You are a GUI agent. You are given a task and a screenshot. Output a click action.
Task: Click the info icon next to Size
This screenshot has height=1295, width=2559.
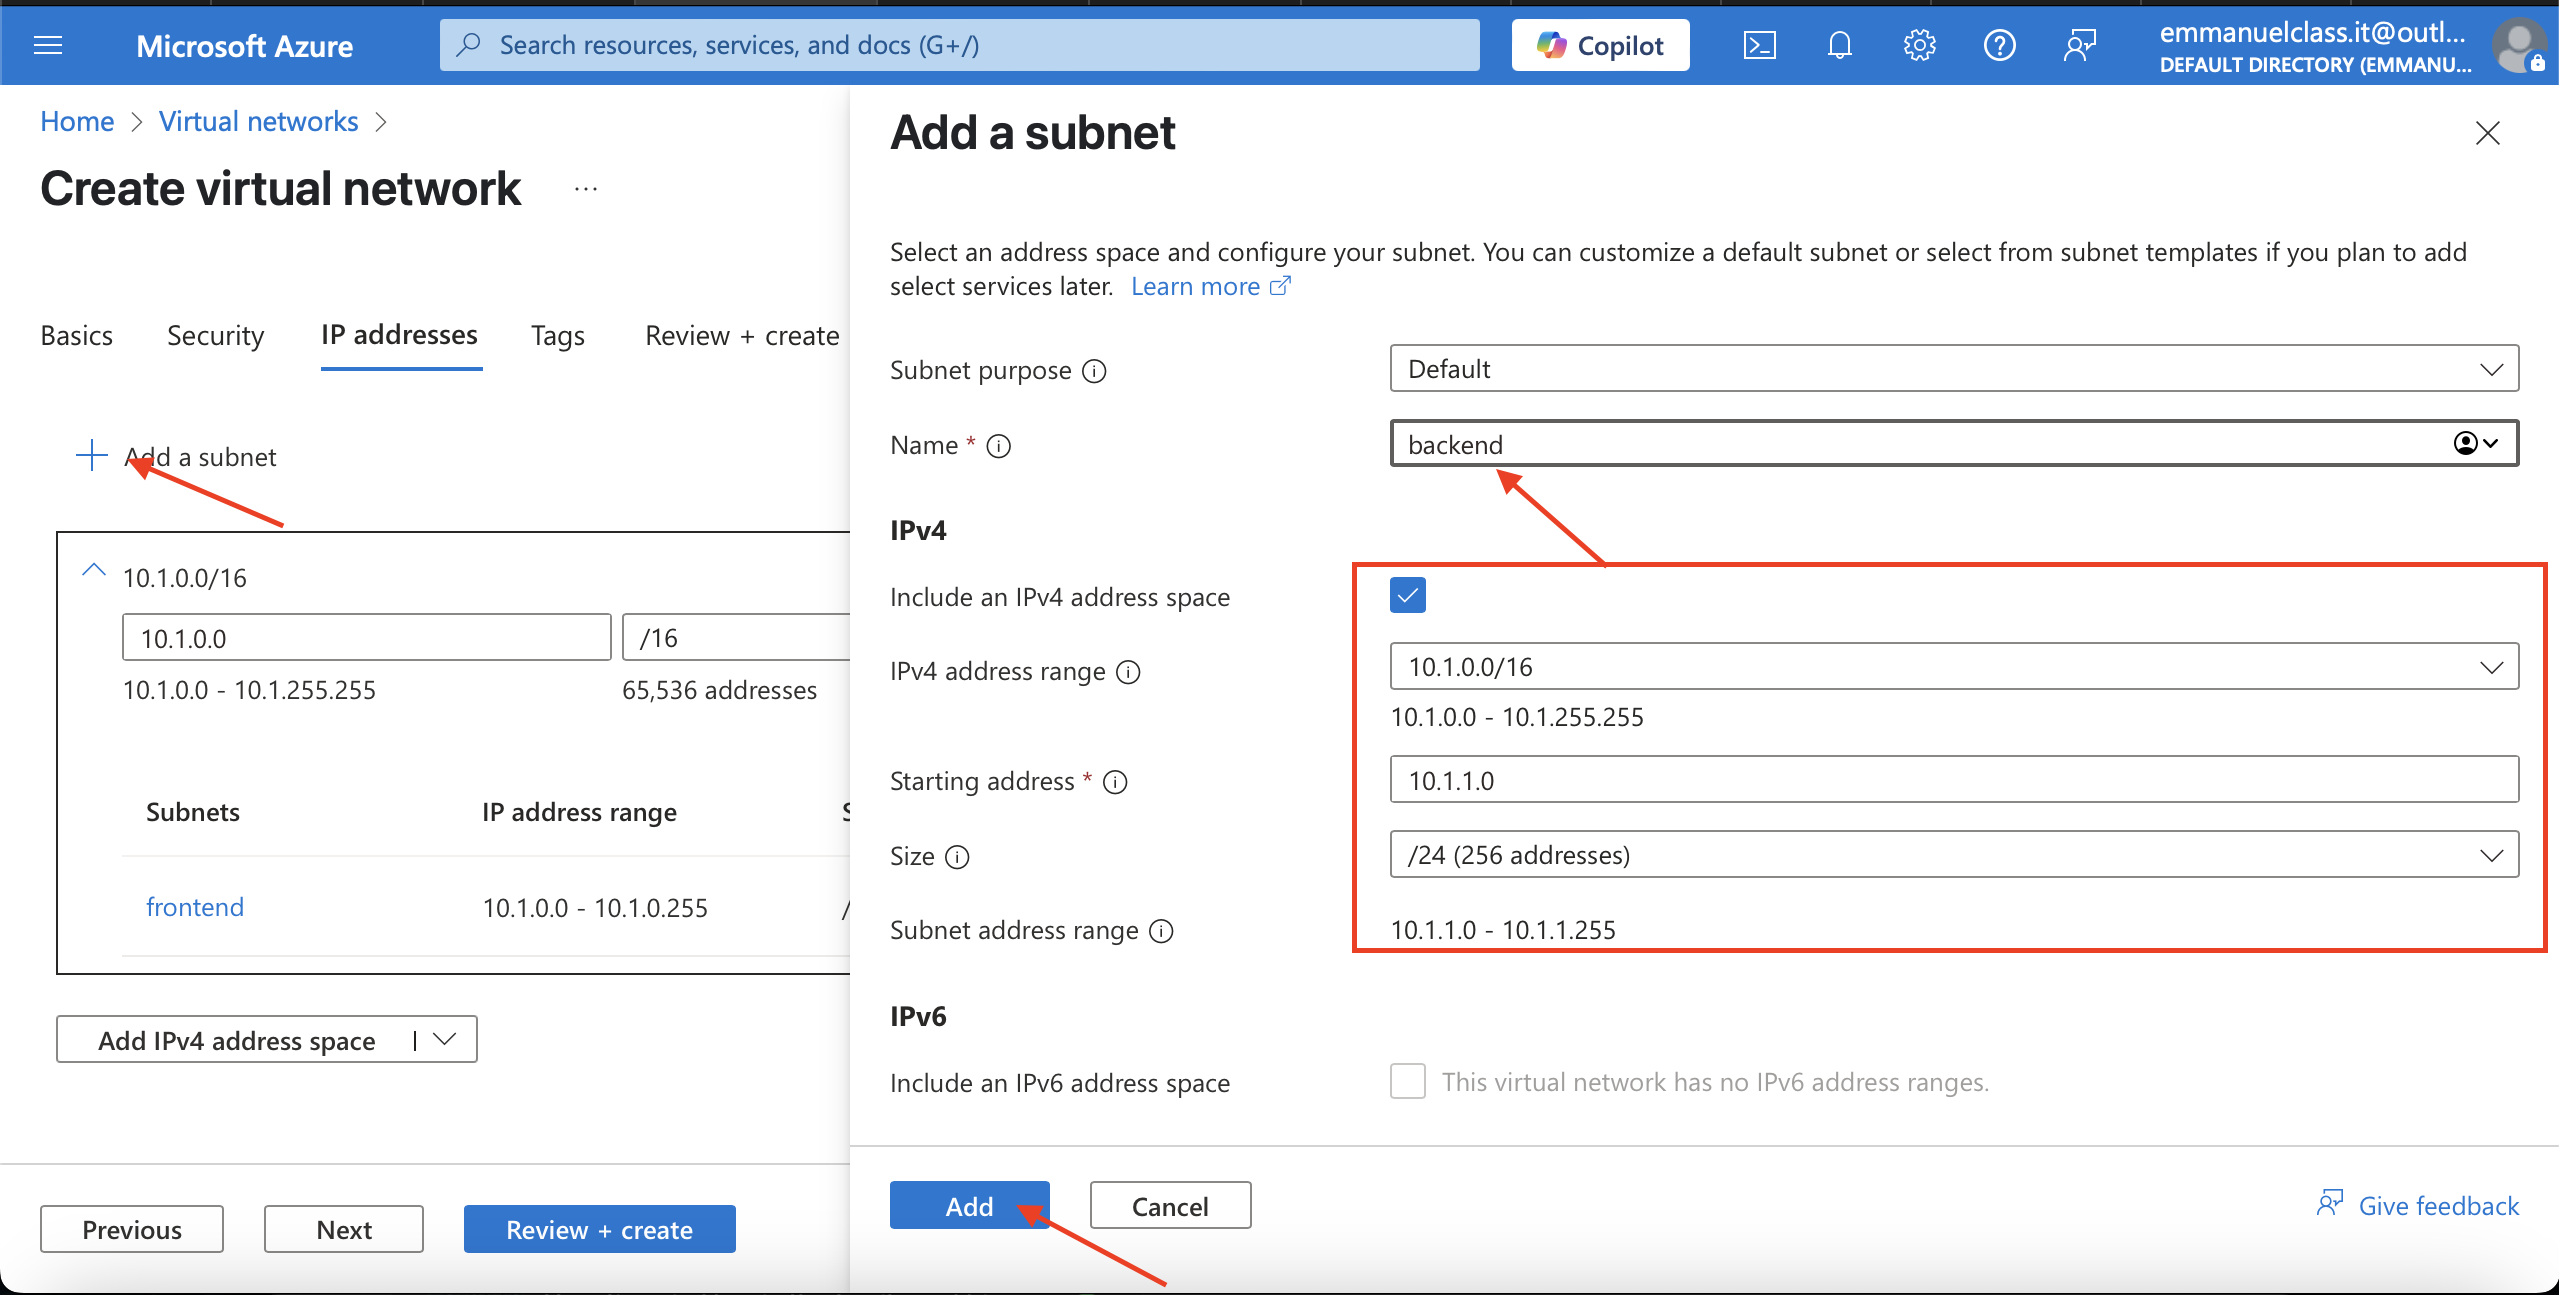pos(957,857)
